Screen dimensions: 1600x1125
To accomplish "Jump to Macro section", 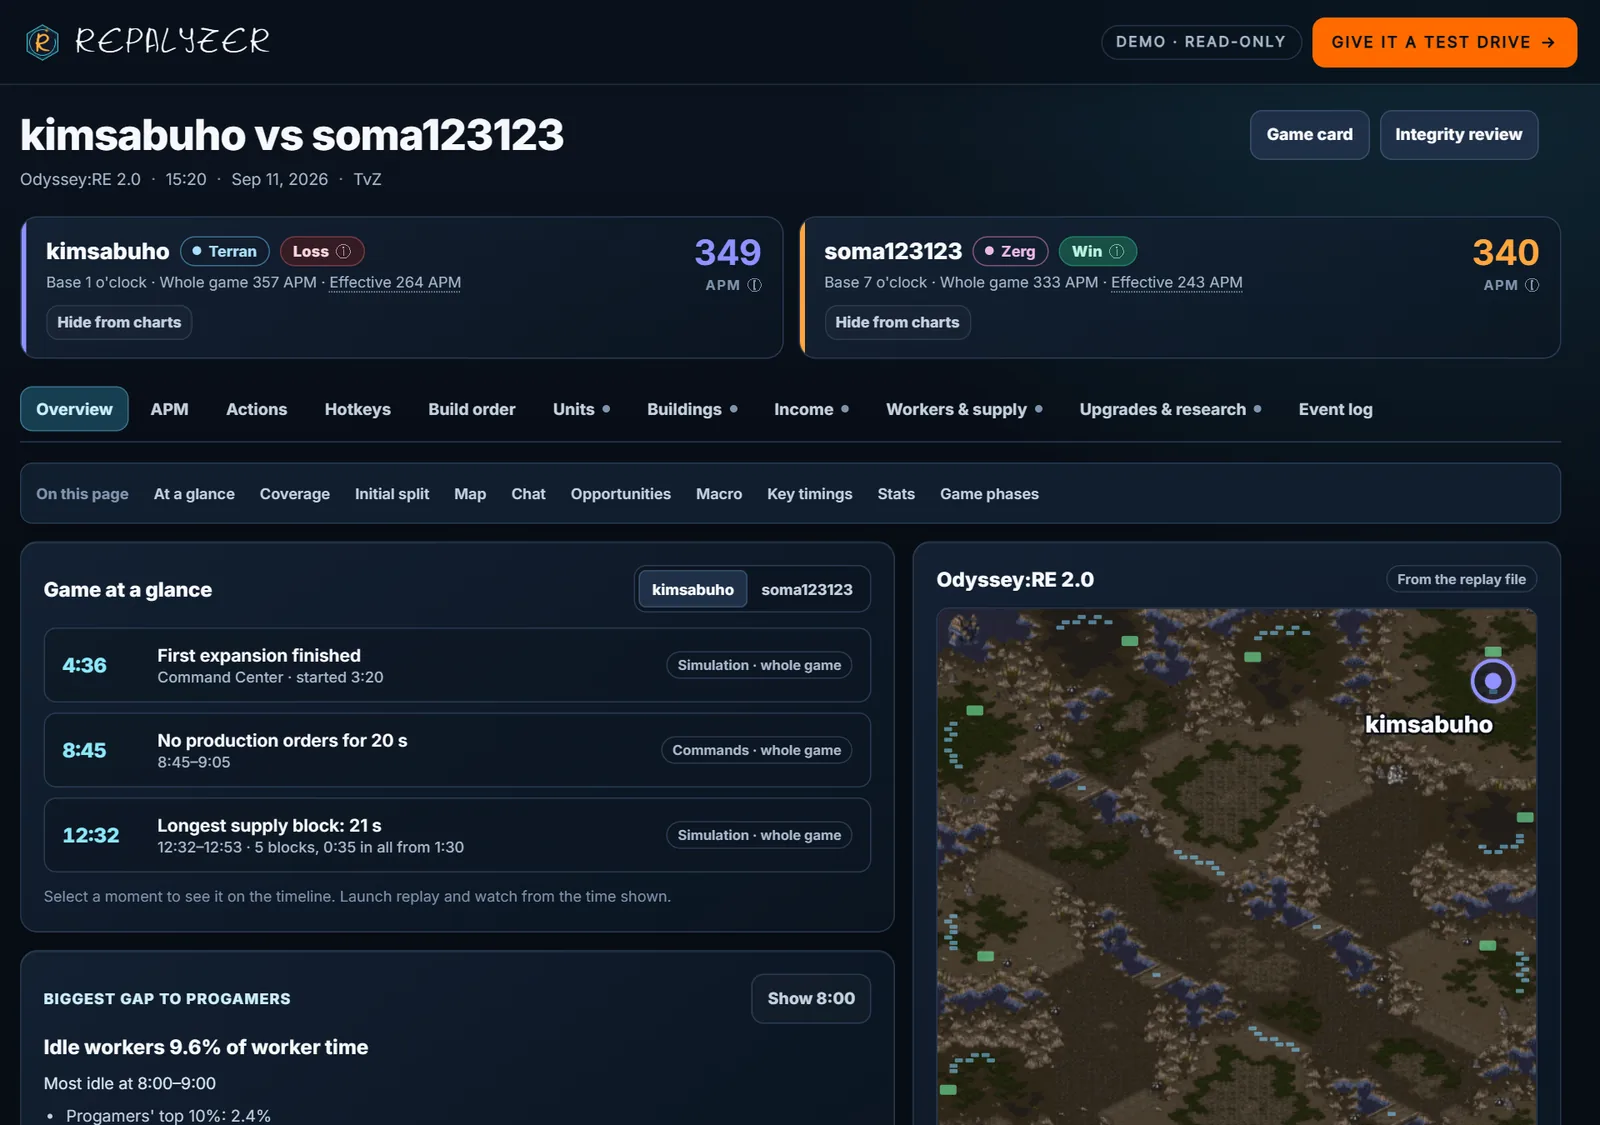I will [x=719, y=494].
